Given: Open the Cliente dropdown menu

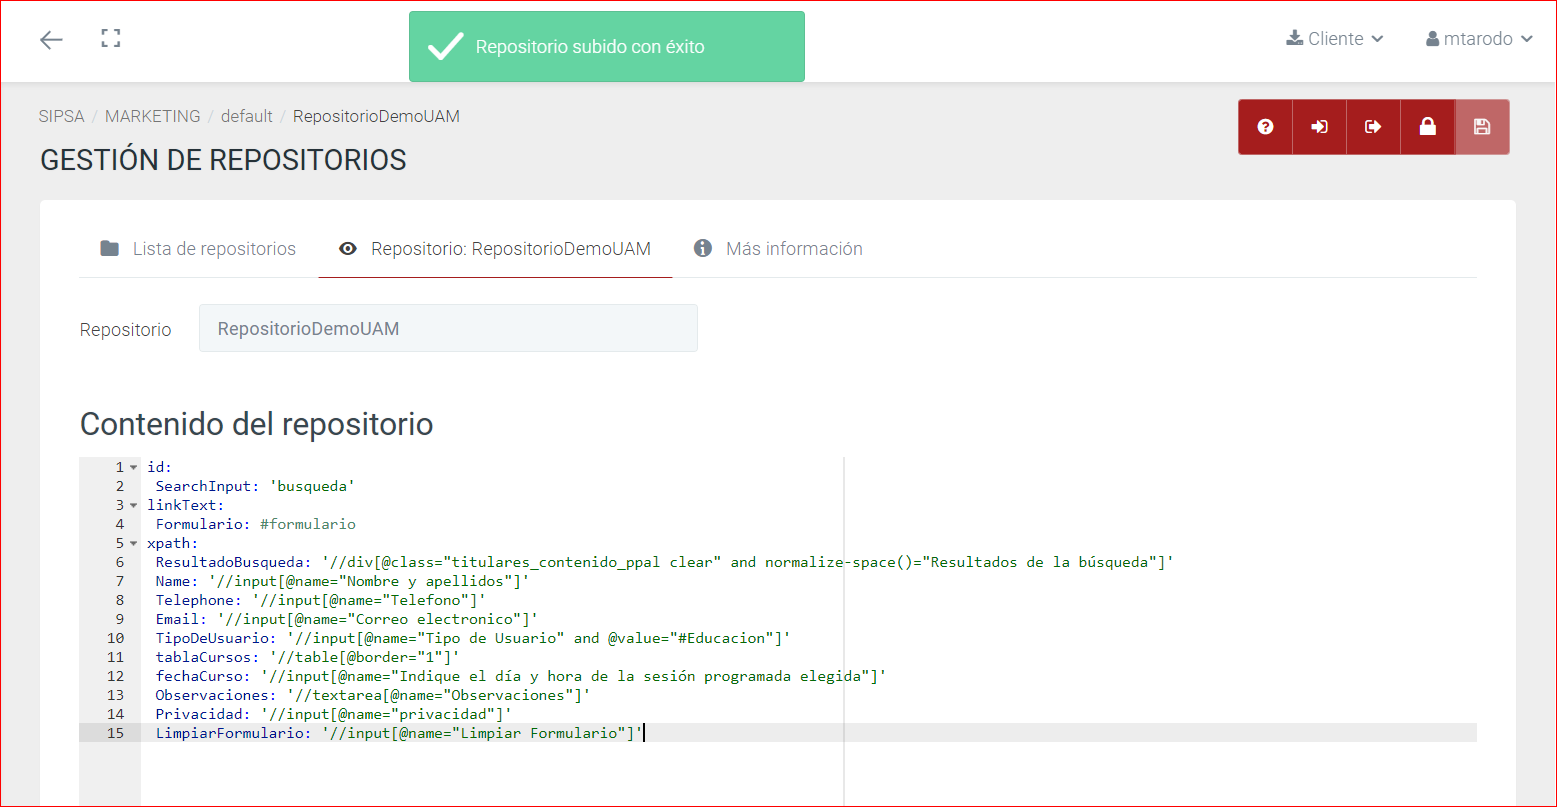Looking at the screenshot, I should tap(1334, 39).
